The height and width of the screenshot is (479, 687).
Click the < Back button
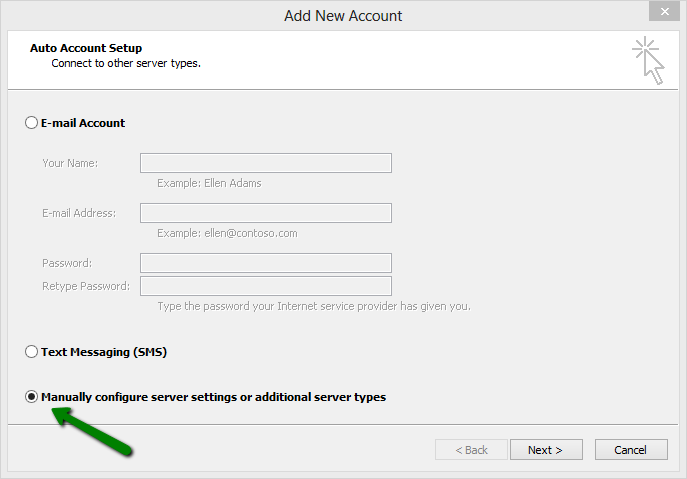click(471, 450)
